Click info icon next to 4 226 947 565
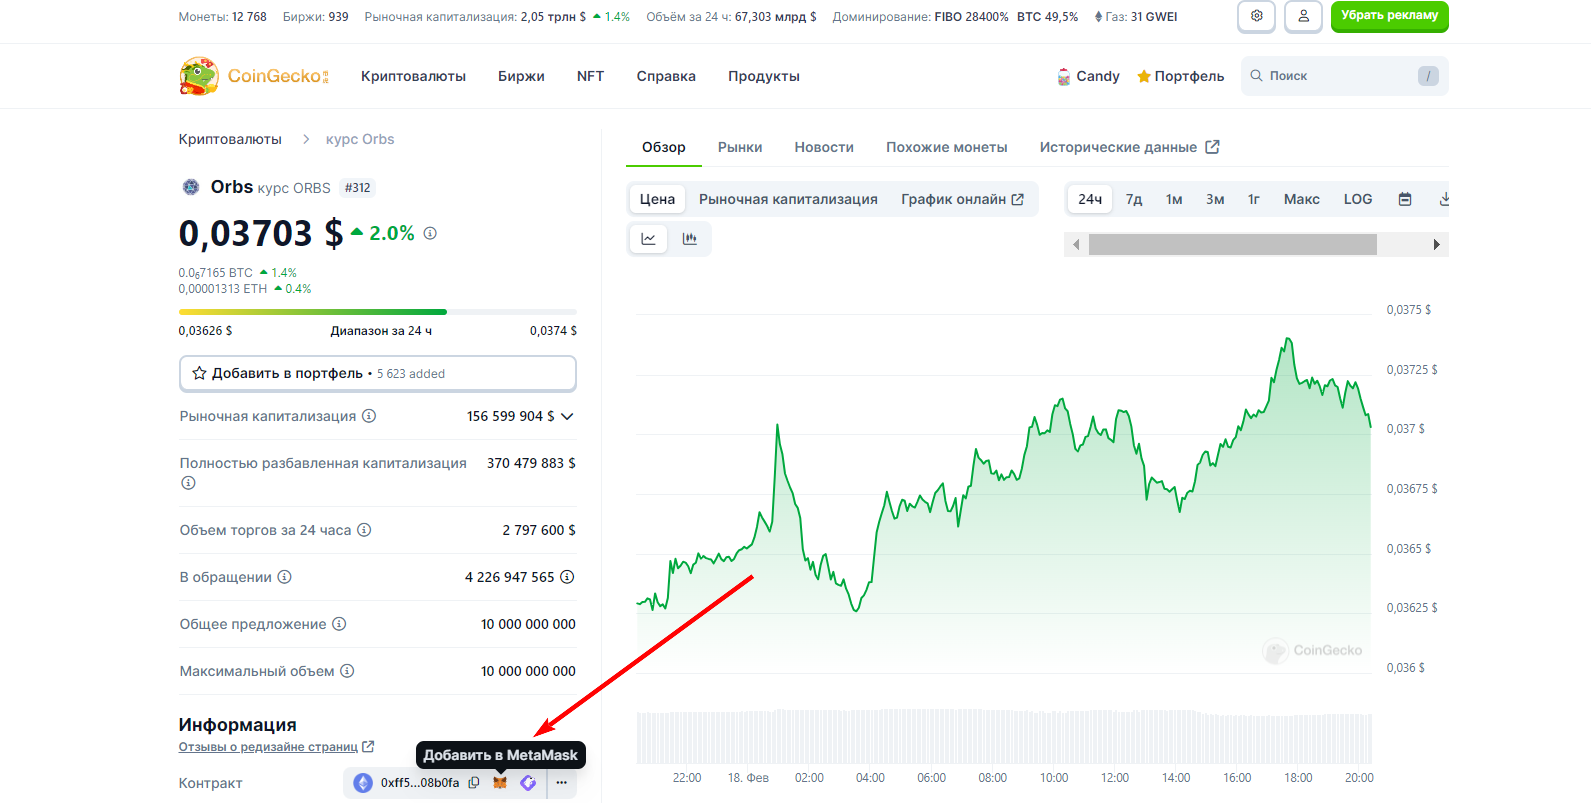The height and width of the screenshot is (803, 1591). 567,577
